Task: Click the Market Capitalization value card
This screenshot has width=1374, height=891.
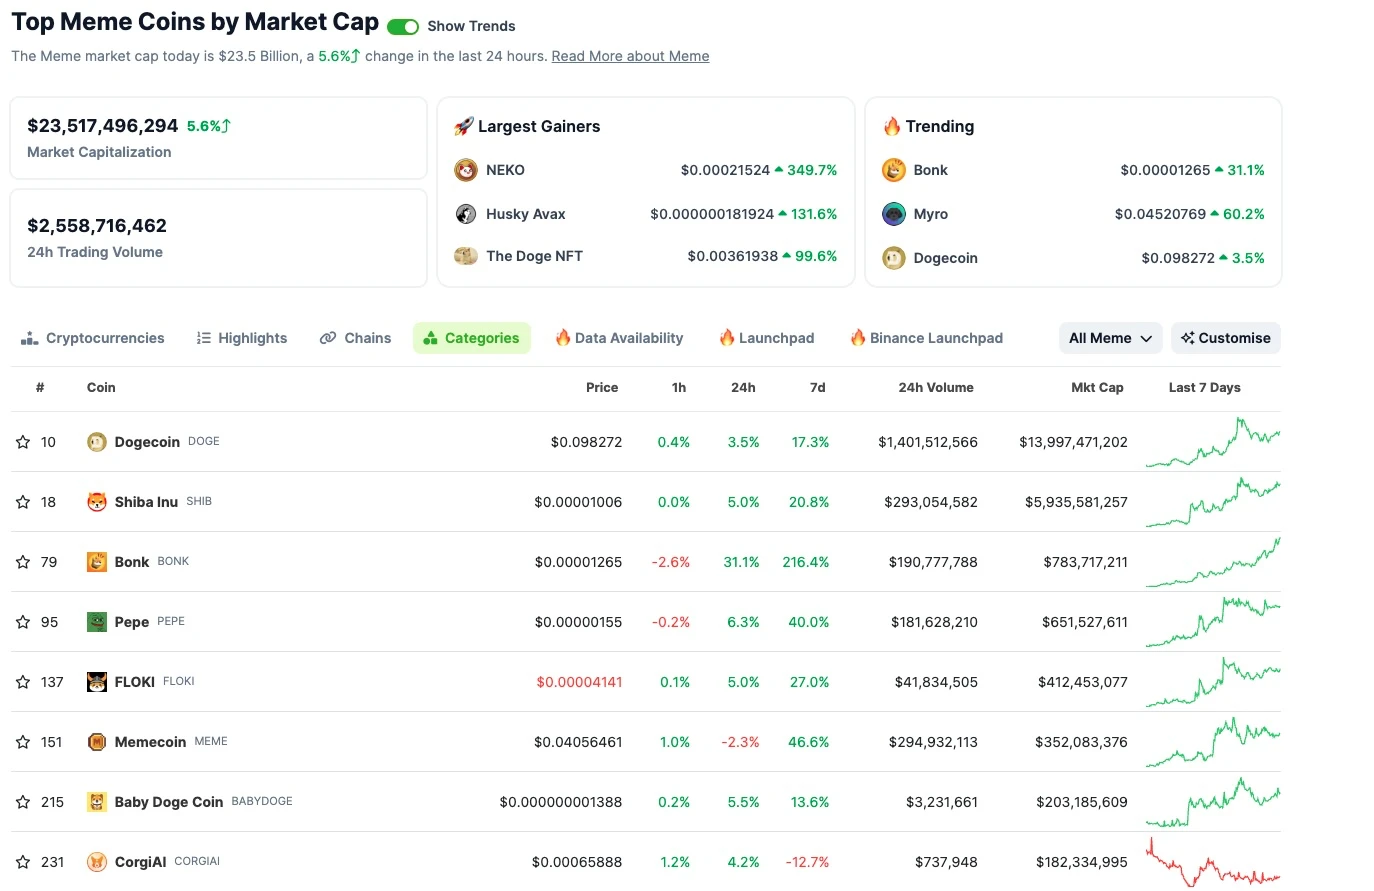Action: 218,138
